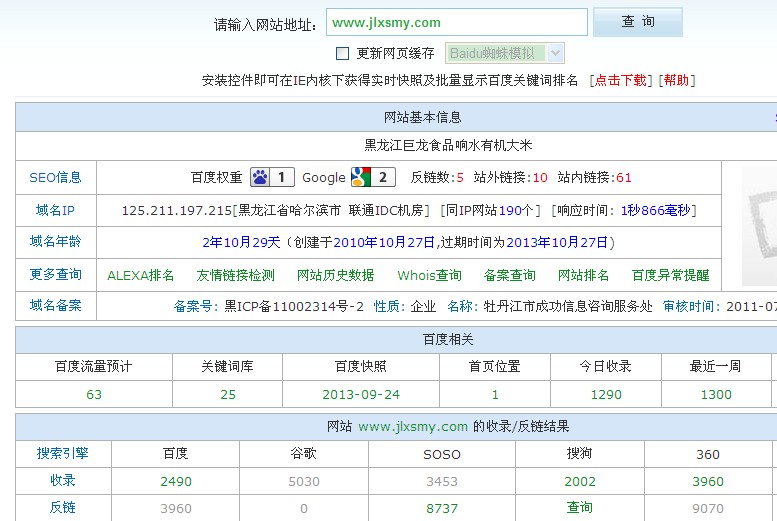The width and height of the screenshot is (777, 521).
Task: Click 百度 收录 value 2490
Action: 176,481
